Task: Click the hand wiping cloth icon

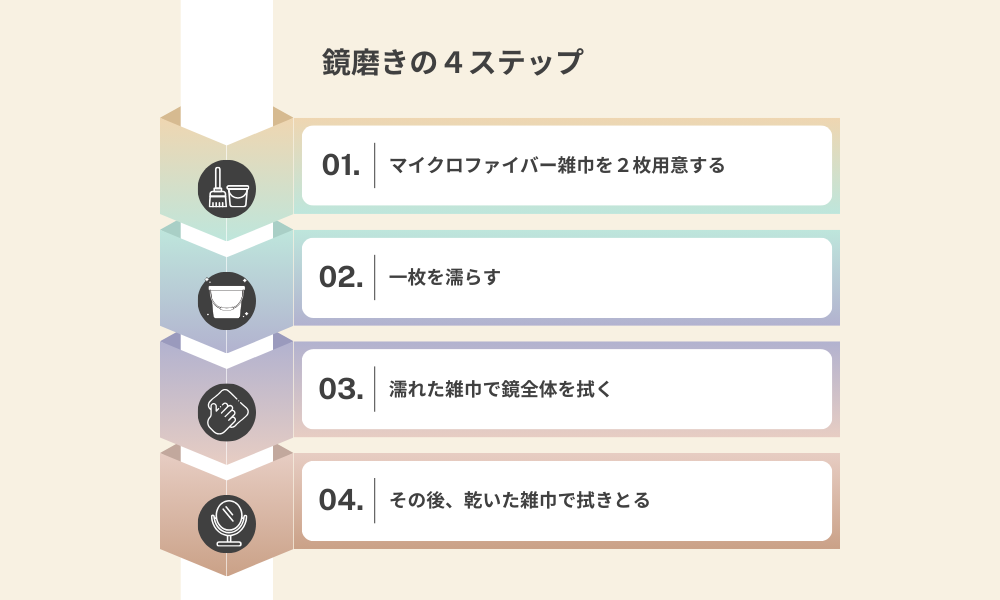Action: tap(227, 413)
